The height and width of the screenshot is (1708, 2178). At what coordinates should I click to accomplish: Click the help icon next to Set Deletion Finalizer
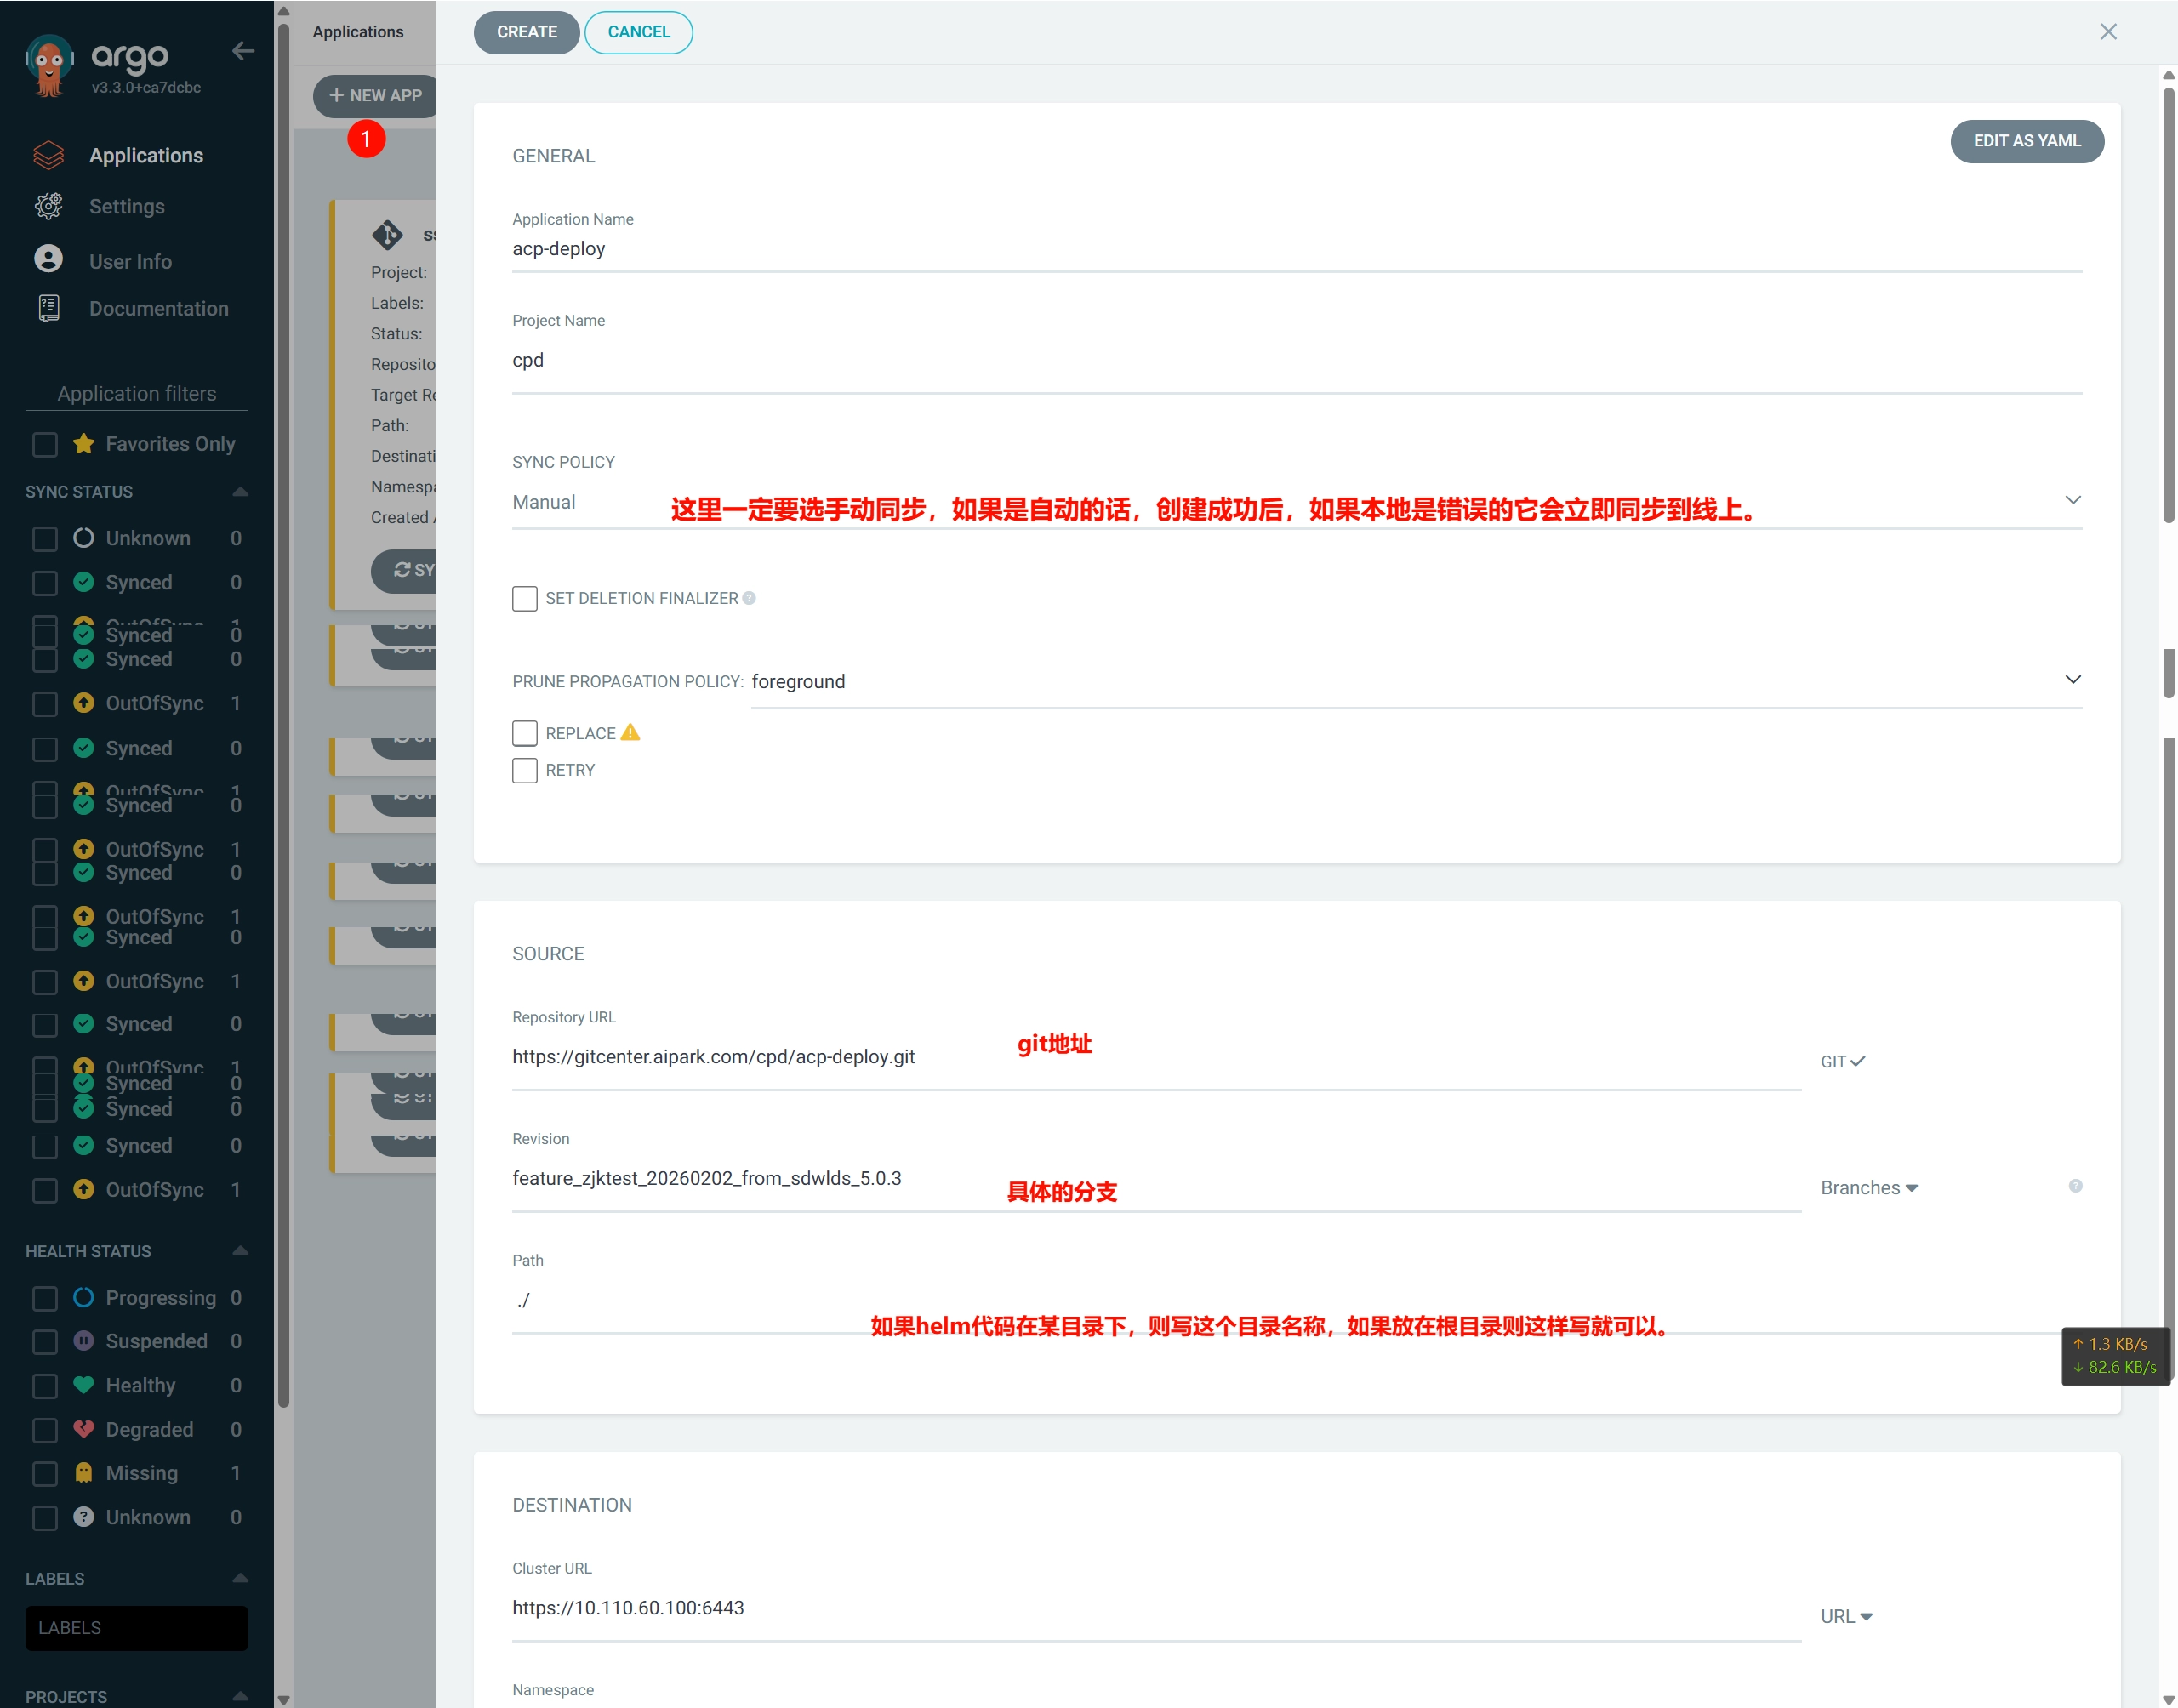click(x=749, y=598)
